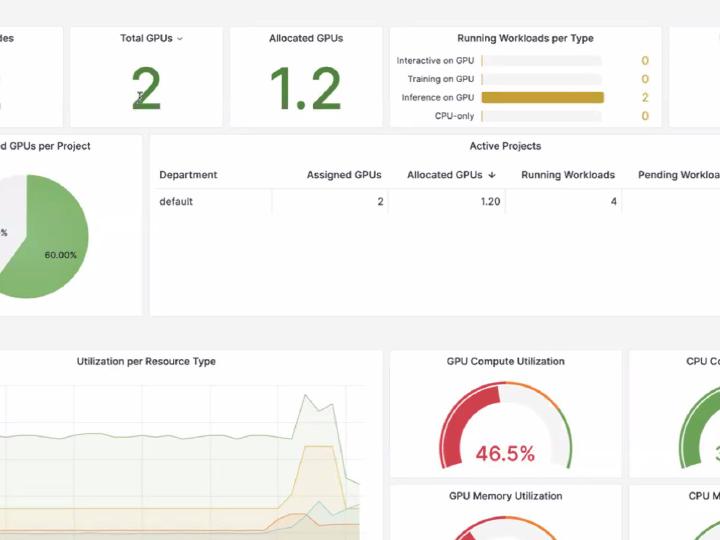Sort by Running Workloads column header

click(568, 175)
